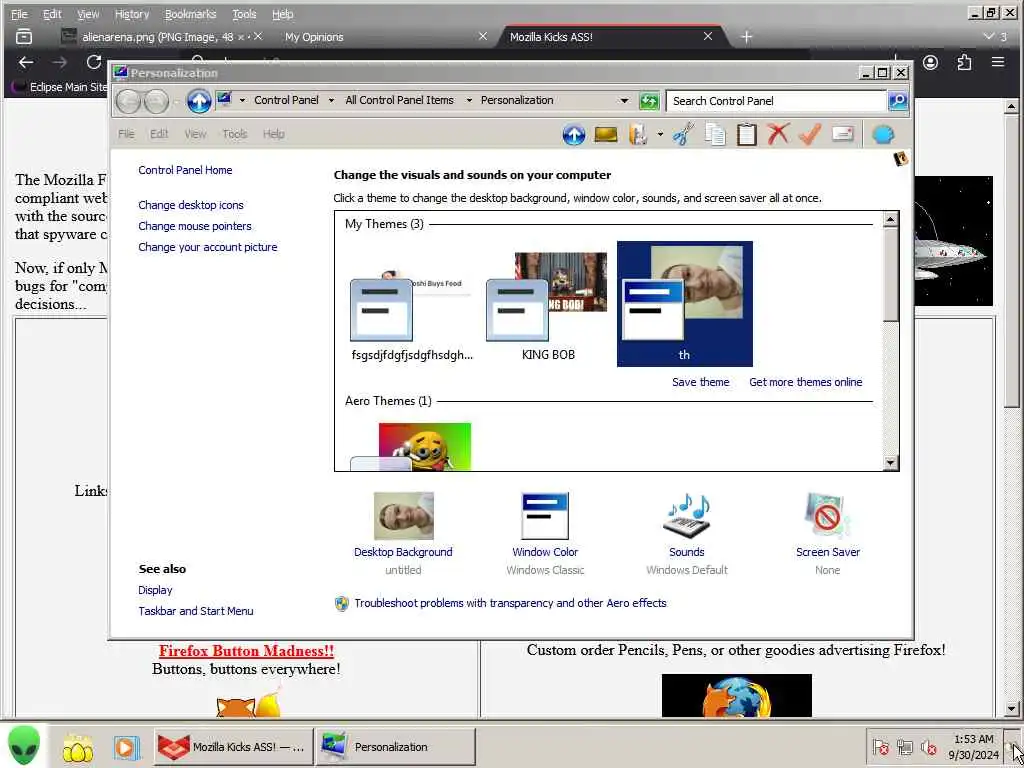Viewport: 1024px width, 768px height.
Task: Open Firefox extensions puzzle icon
Action: click(964, 63)
